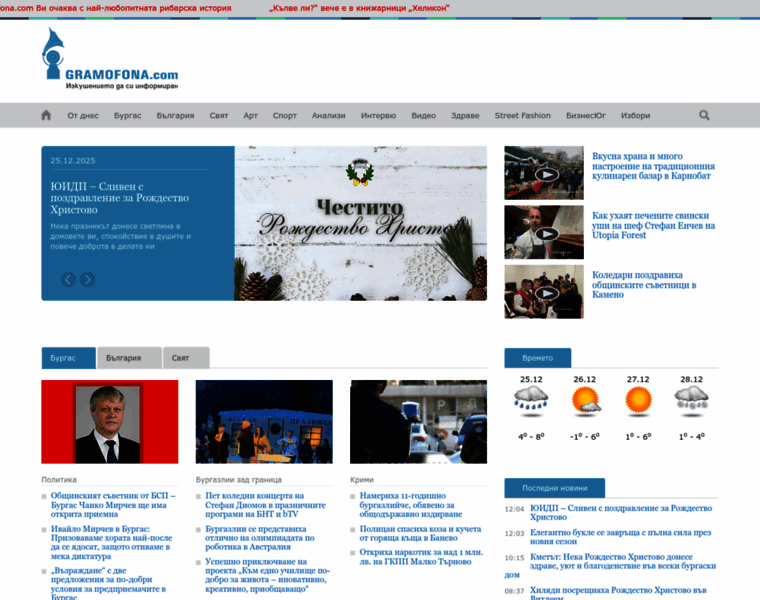Select the 'Последни новини' tab
Viewport: 760px width, 600px height.
pyautogui.click(x=554, y=488)
